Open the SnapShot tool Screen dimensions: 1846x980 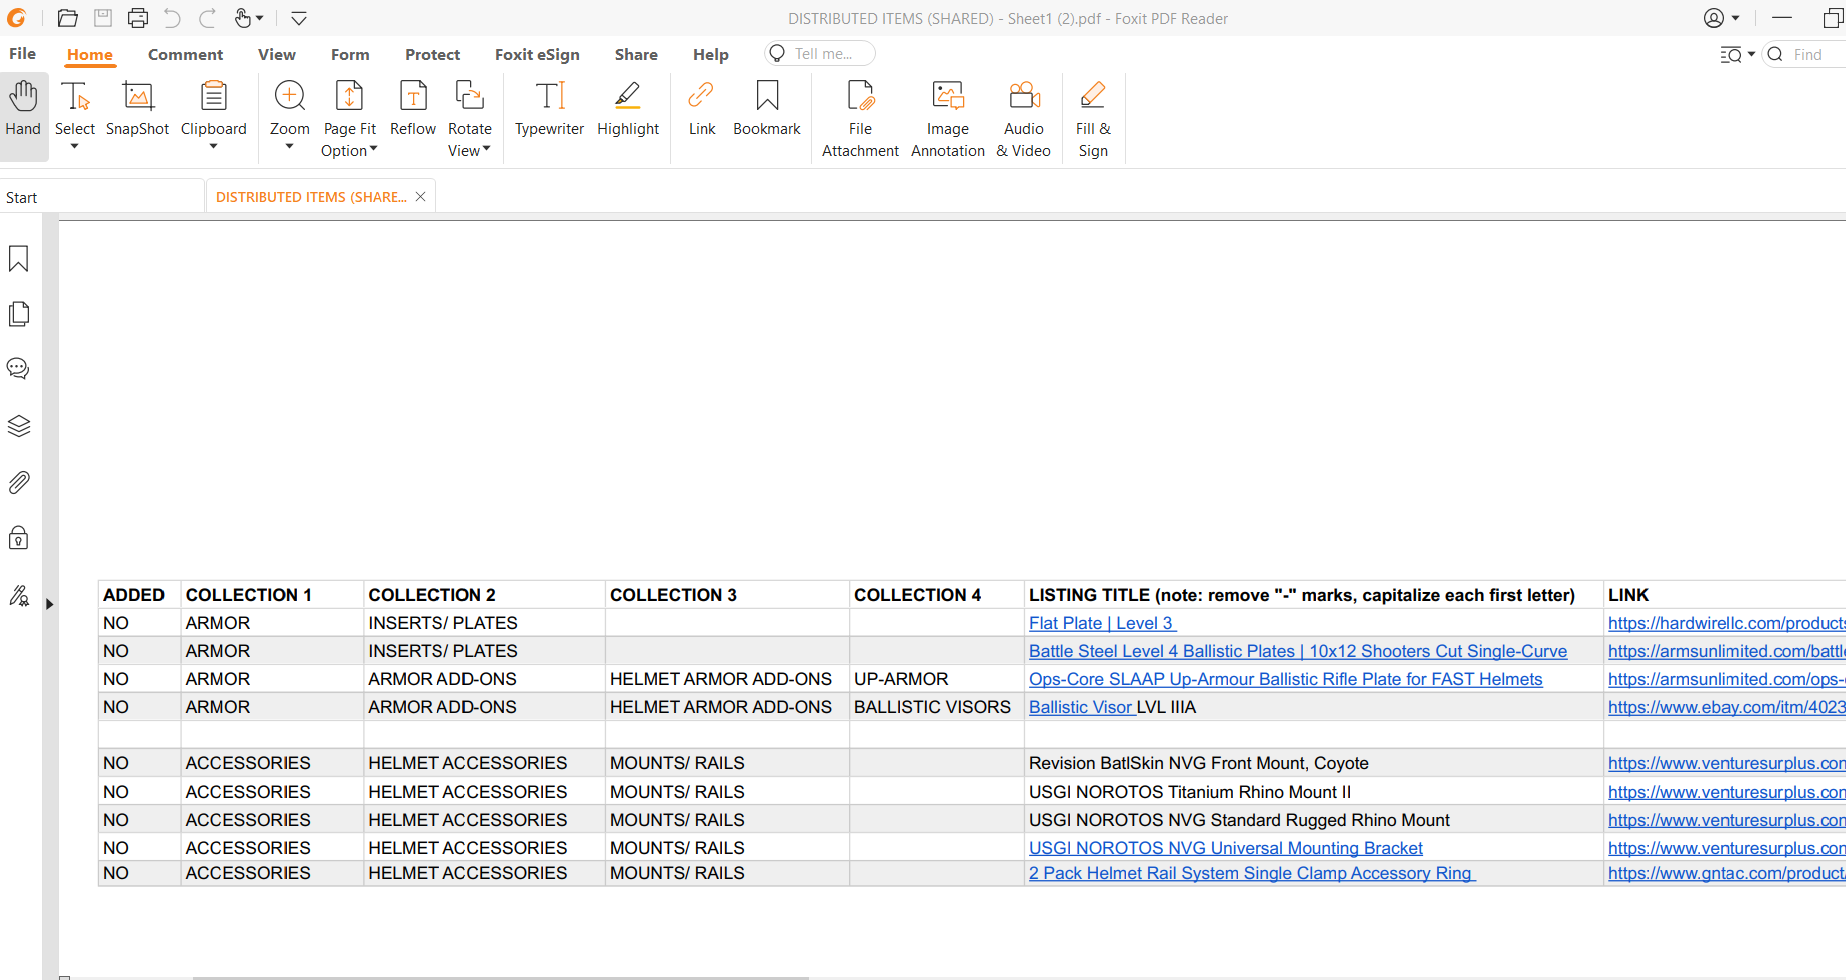[x=137, y=108]
